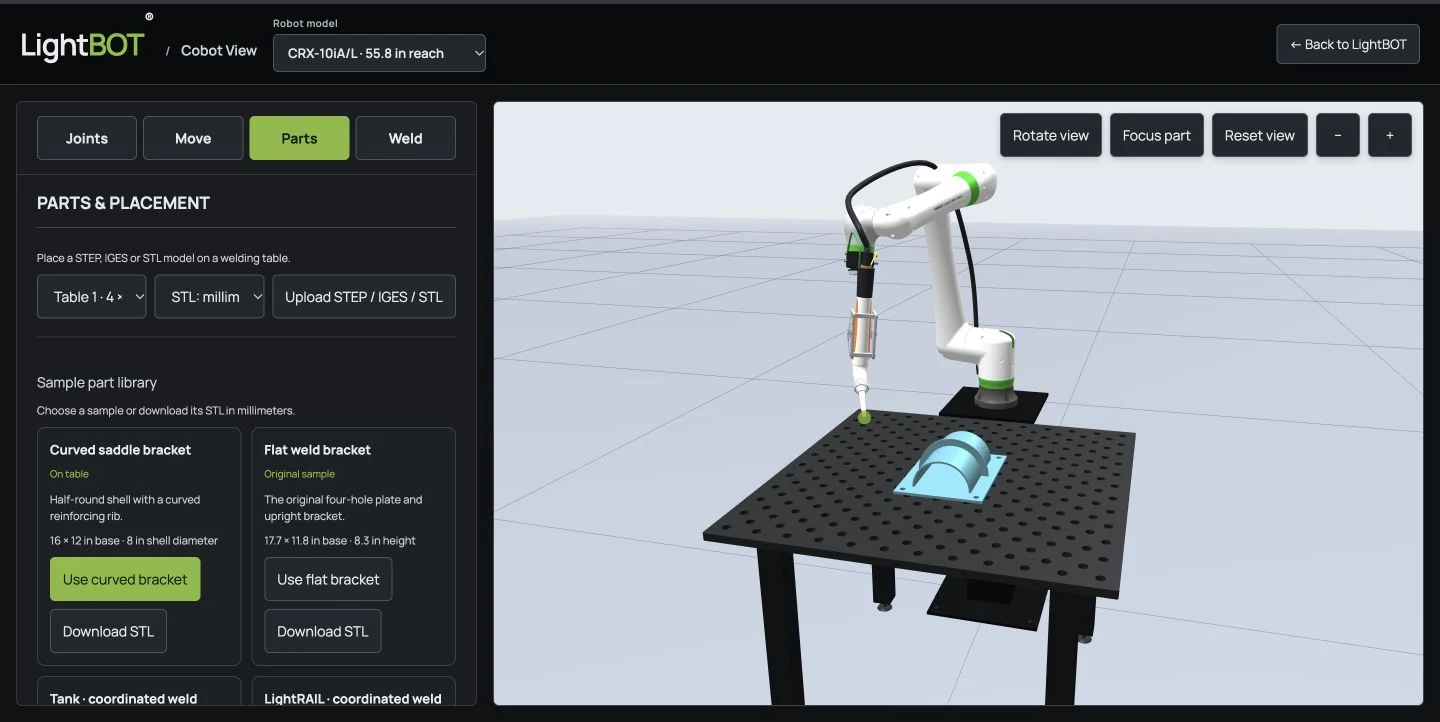Click the PARTS & PLACEMENT heading
Viewport: 1440px width, 722px height.
(123, 203)
